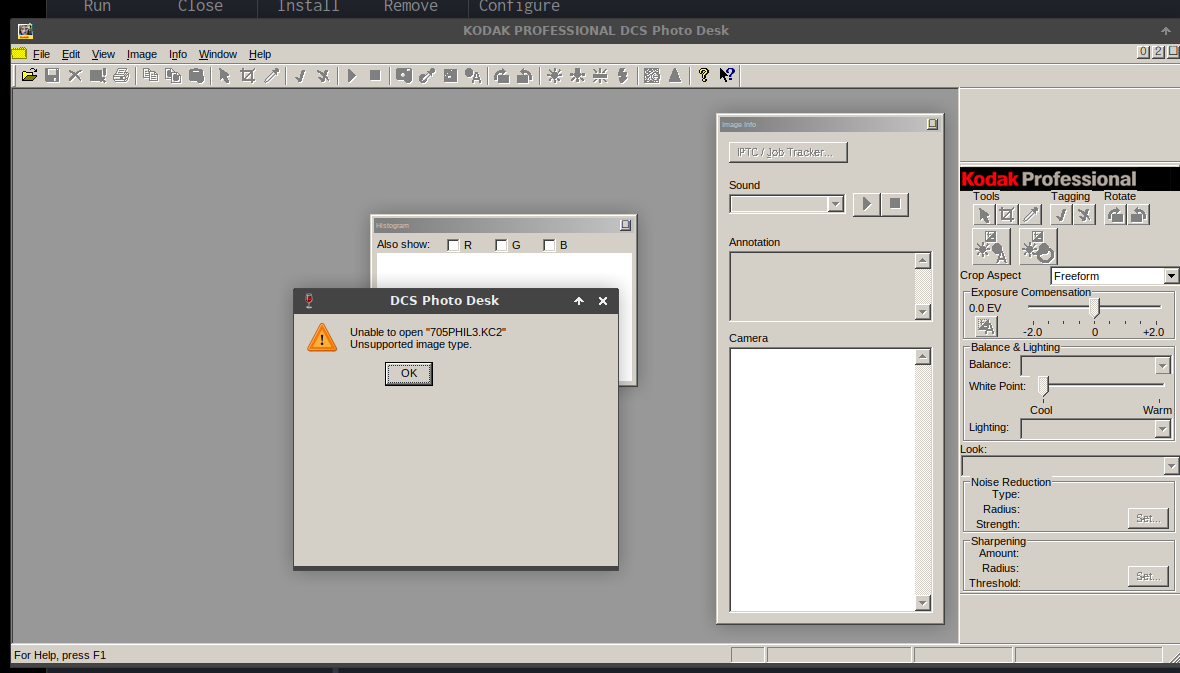Click OK in the error dialog
This screenshot has height=673, width=1180.
(x=409, y=373)
